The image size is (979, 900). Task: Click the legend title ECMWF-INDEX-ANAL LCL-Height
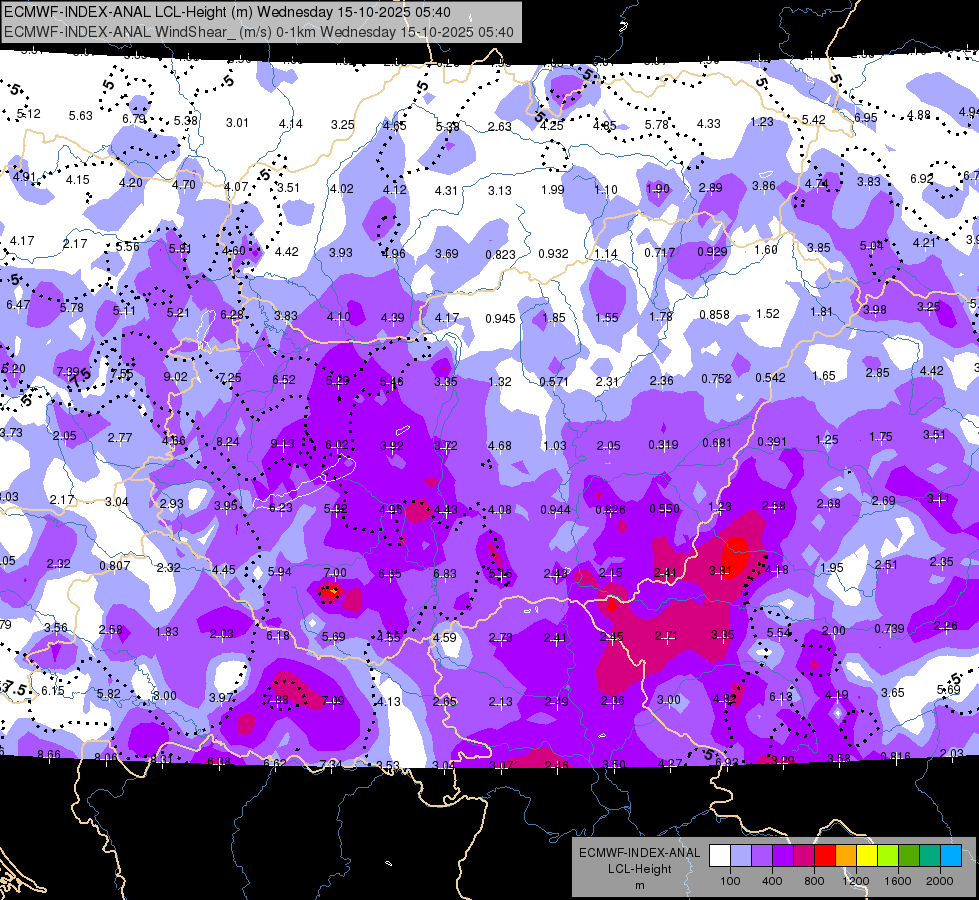click(x=639, y=861)
